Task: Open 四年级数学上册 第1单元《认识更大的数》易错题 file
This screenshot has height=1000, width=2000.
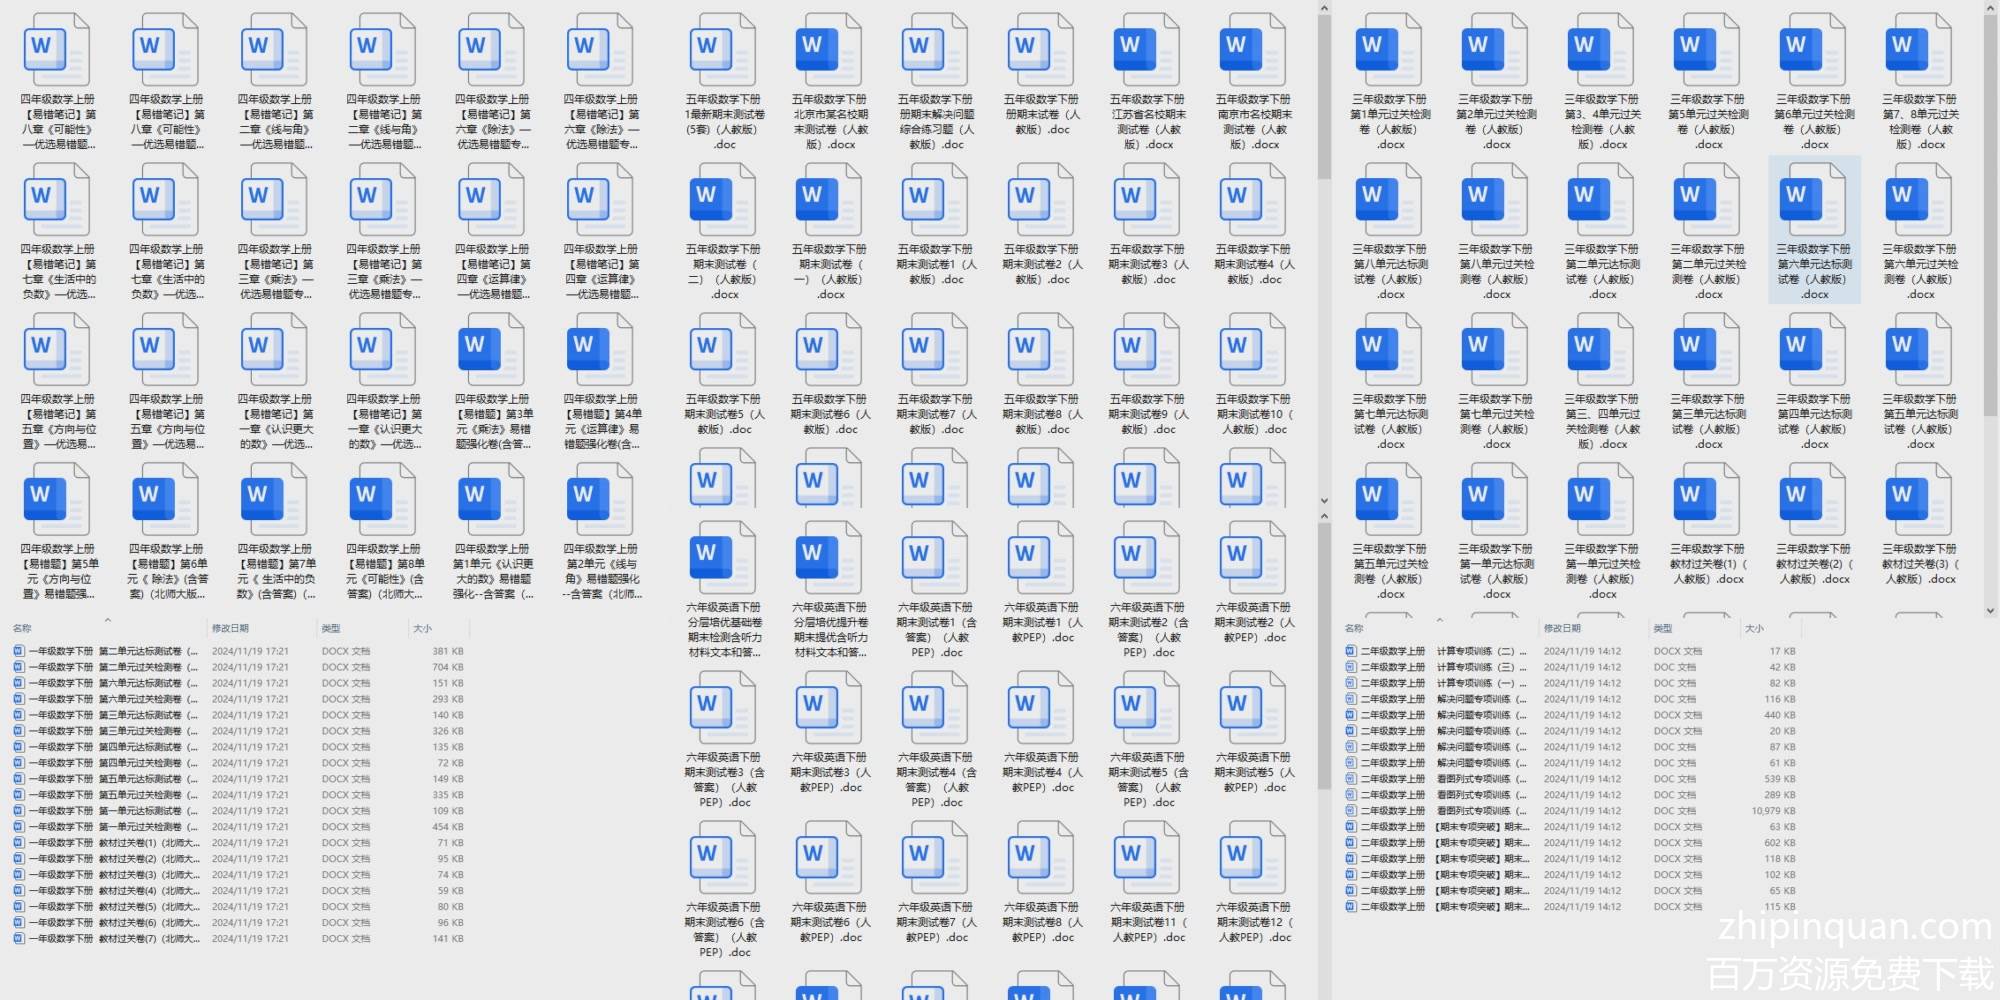Action: (492, 500)
